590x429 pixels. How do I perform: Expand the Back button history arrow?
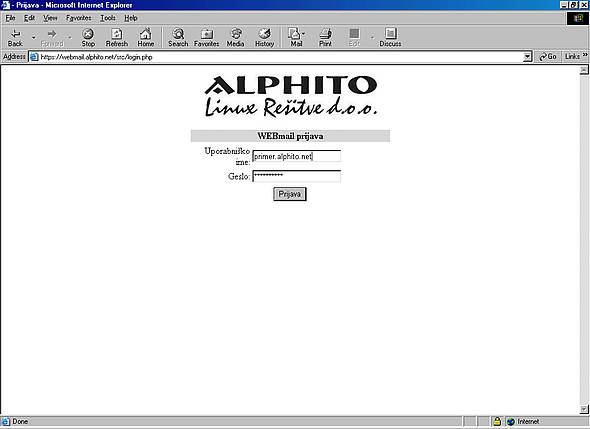(x=33, y=37)
